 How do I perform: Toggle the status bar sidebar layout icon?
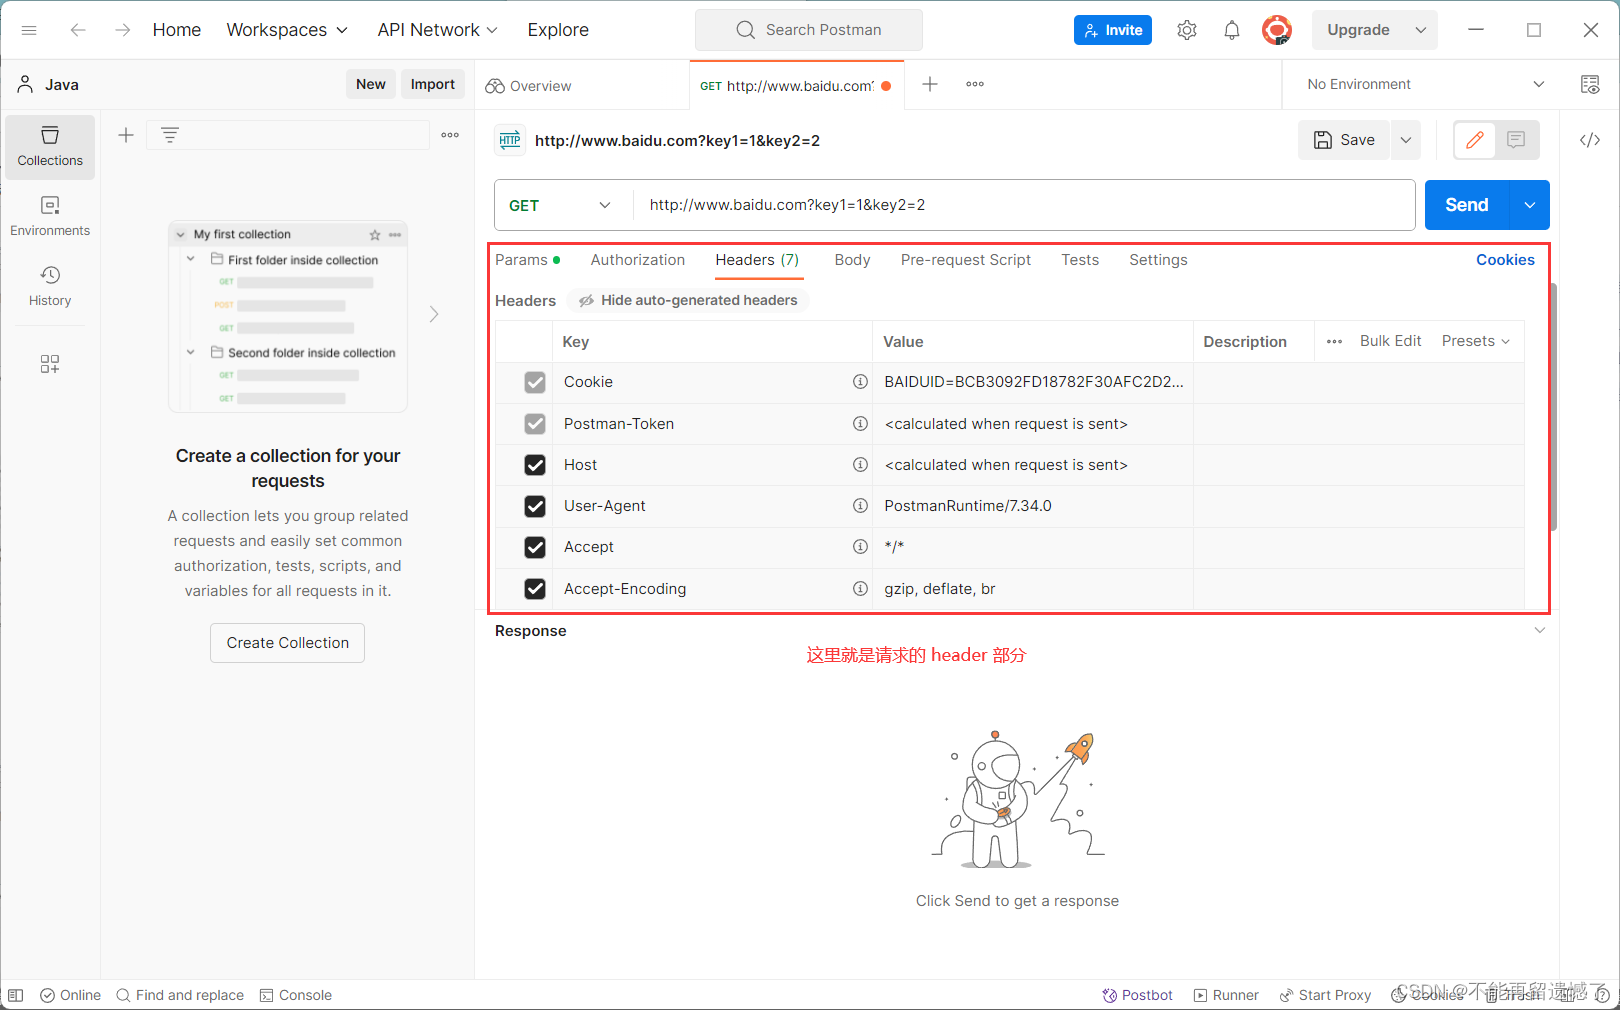click(16, 995)
